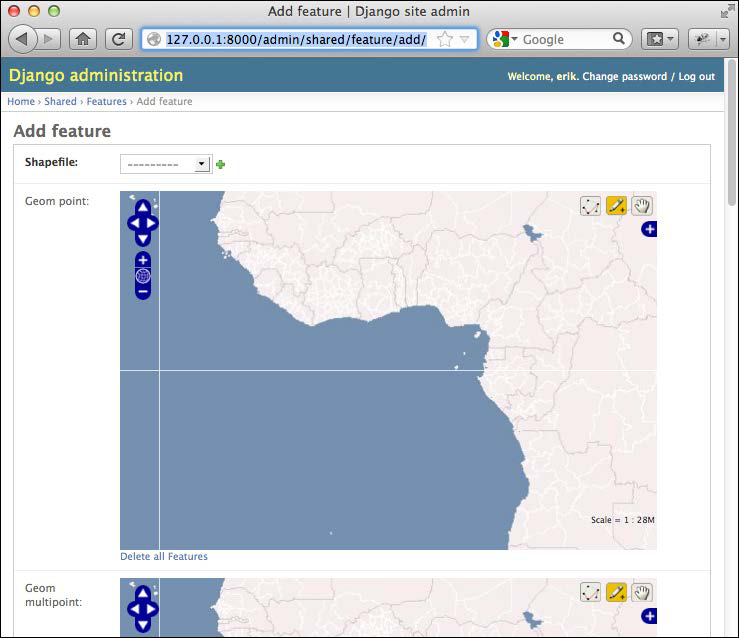The width and height of the screenshot is (739, 638).
Task: Select hand pan tool on Geom point map
Action: tap(642, 206)
